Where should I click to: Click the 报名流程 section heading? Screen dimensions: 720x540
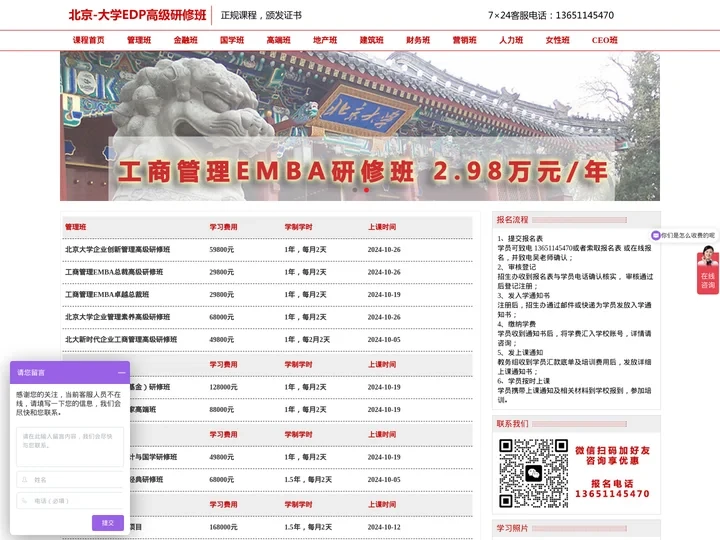(x=512, y=219)
